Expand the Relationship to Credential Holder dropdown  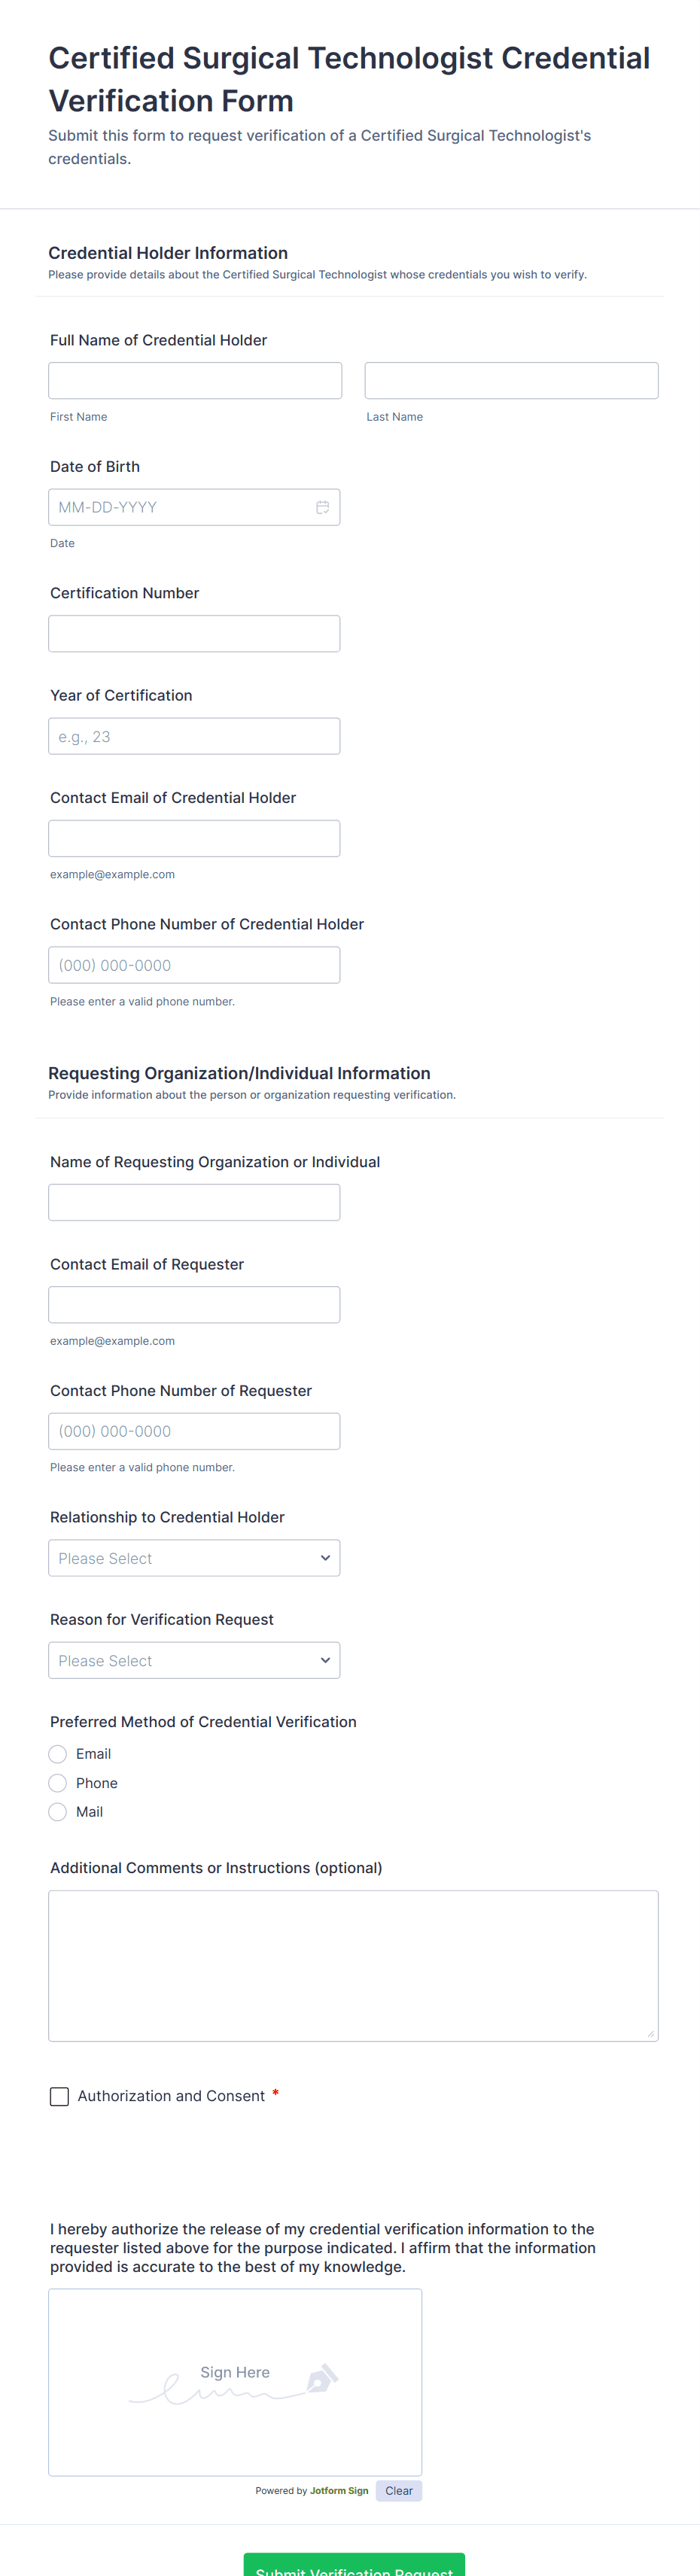point(194,1558)
